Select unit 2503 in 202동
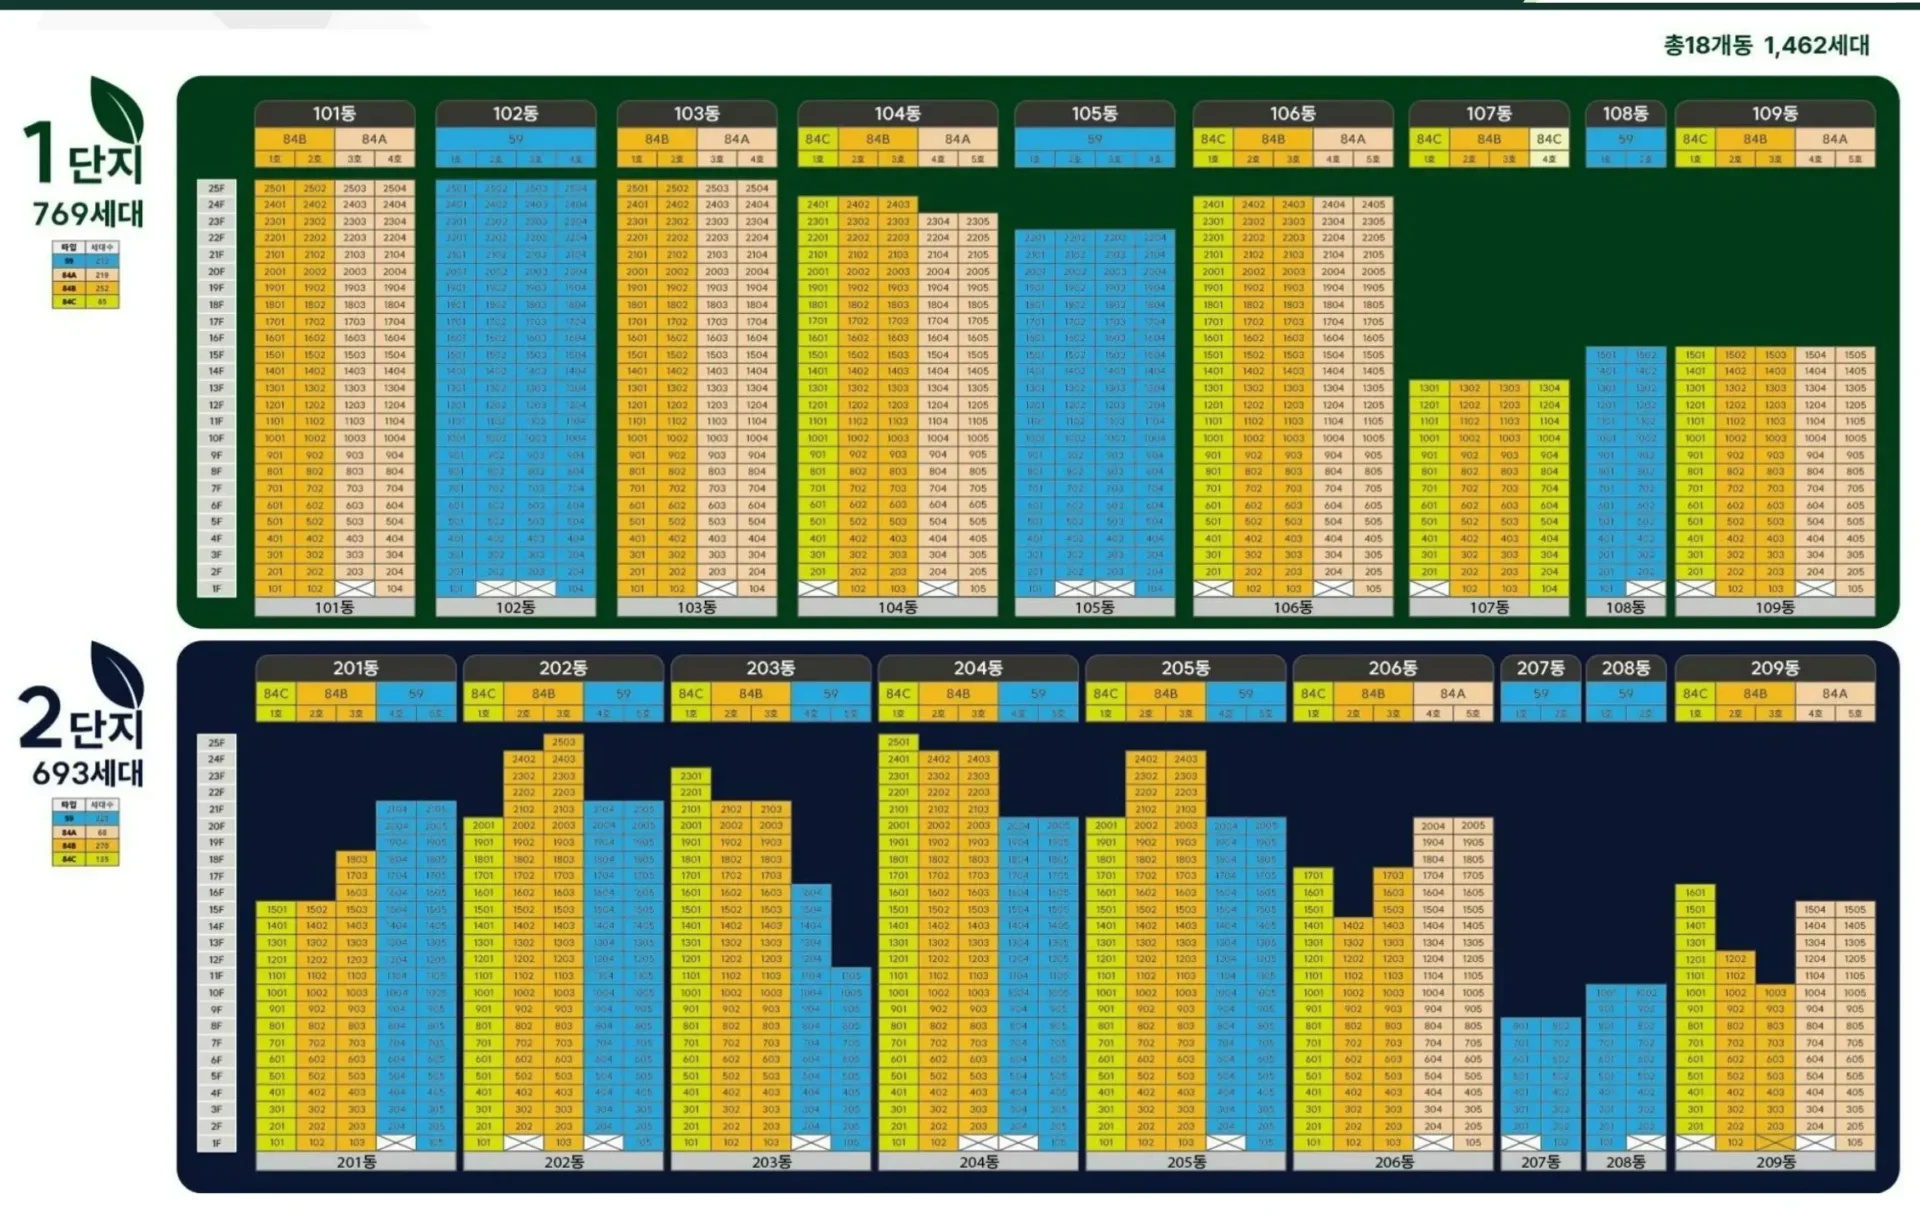1920x1216 pixels. [x=564, y=743]
